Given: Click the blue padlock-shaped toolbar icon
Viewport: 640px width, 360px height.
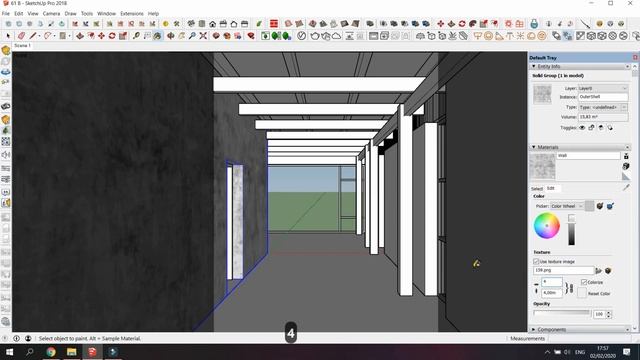Looking at the screenshot, I should click(x=534, y=24).
